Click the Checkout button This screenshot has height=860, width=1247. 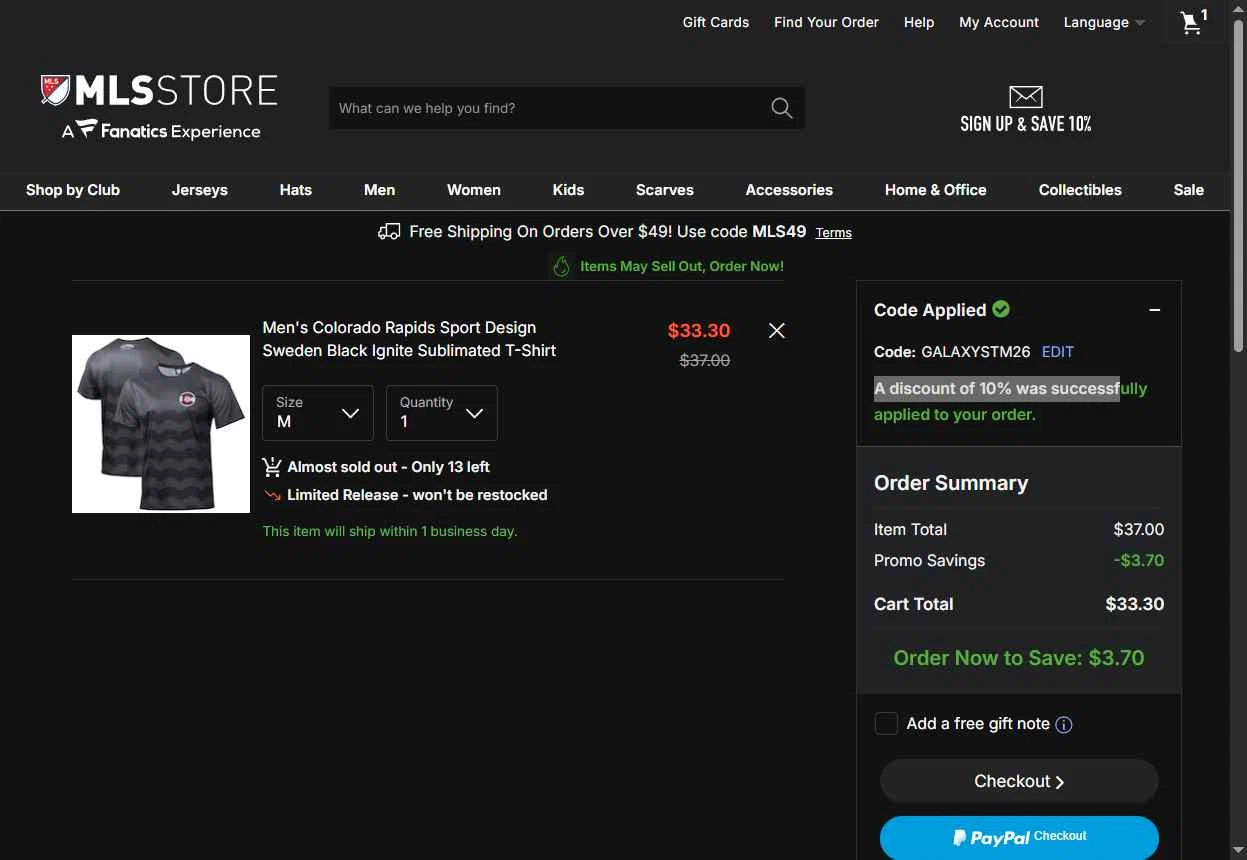pos(1019,781)
